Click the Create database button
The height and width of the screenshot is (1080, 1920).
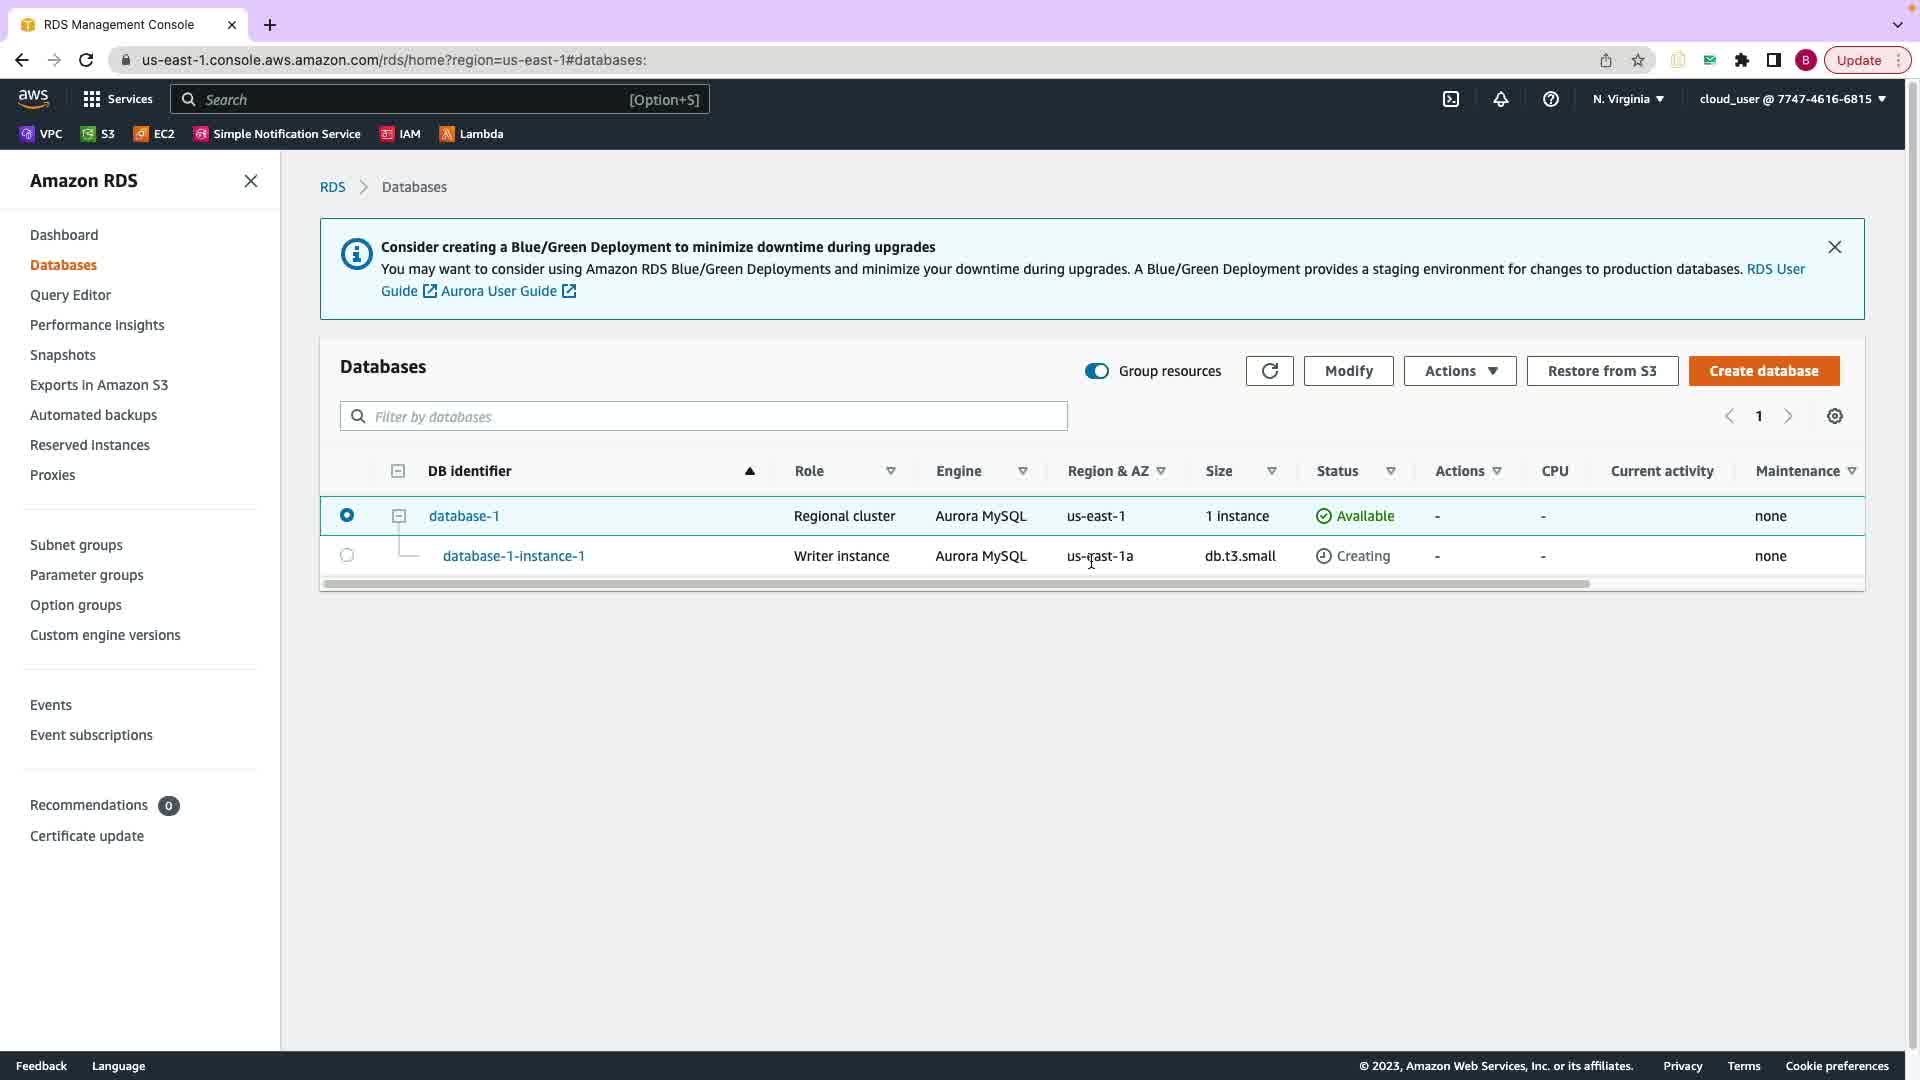(1763, 371)
